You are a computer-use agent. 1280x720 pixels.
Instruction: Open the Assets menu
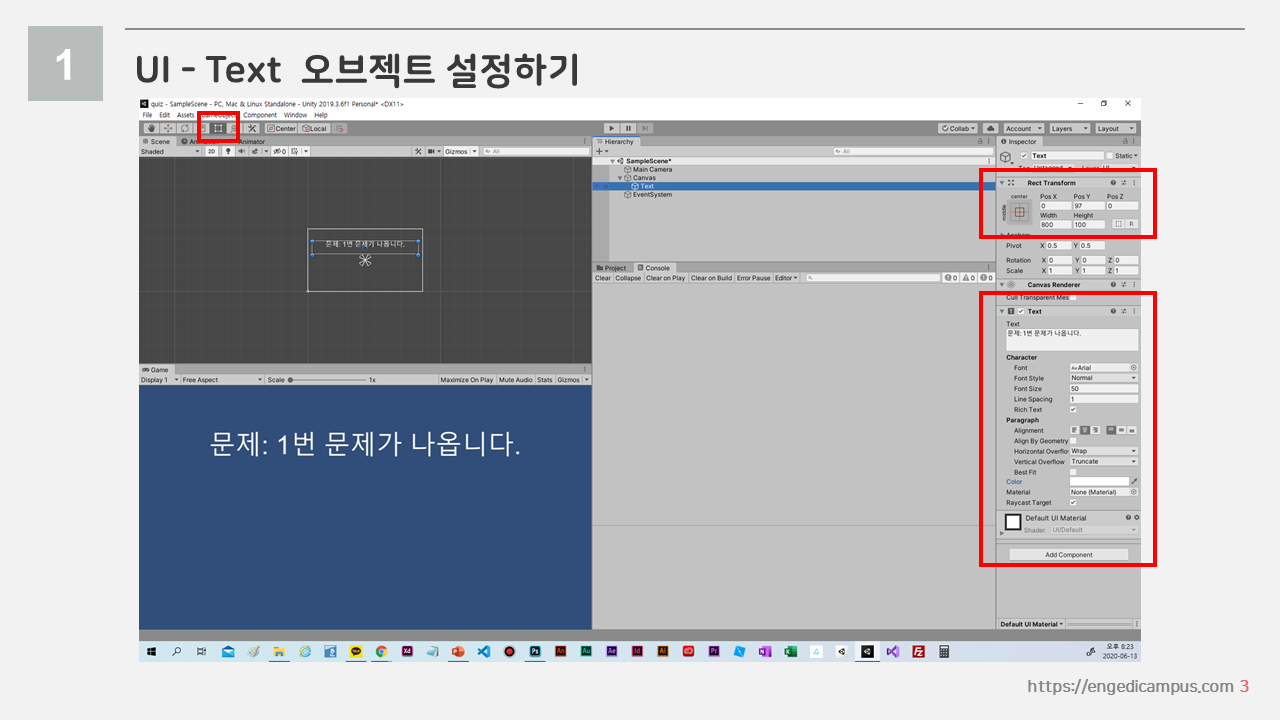(x=186, y=115)
